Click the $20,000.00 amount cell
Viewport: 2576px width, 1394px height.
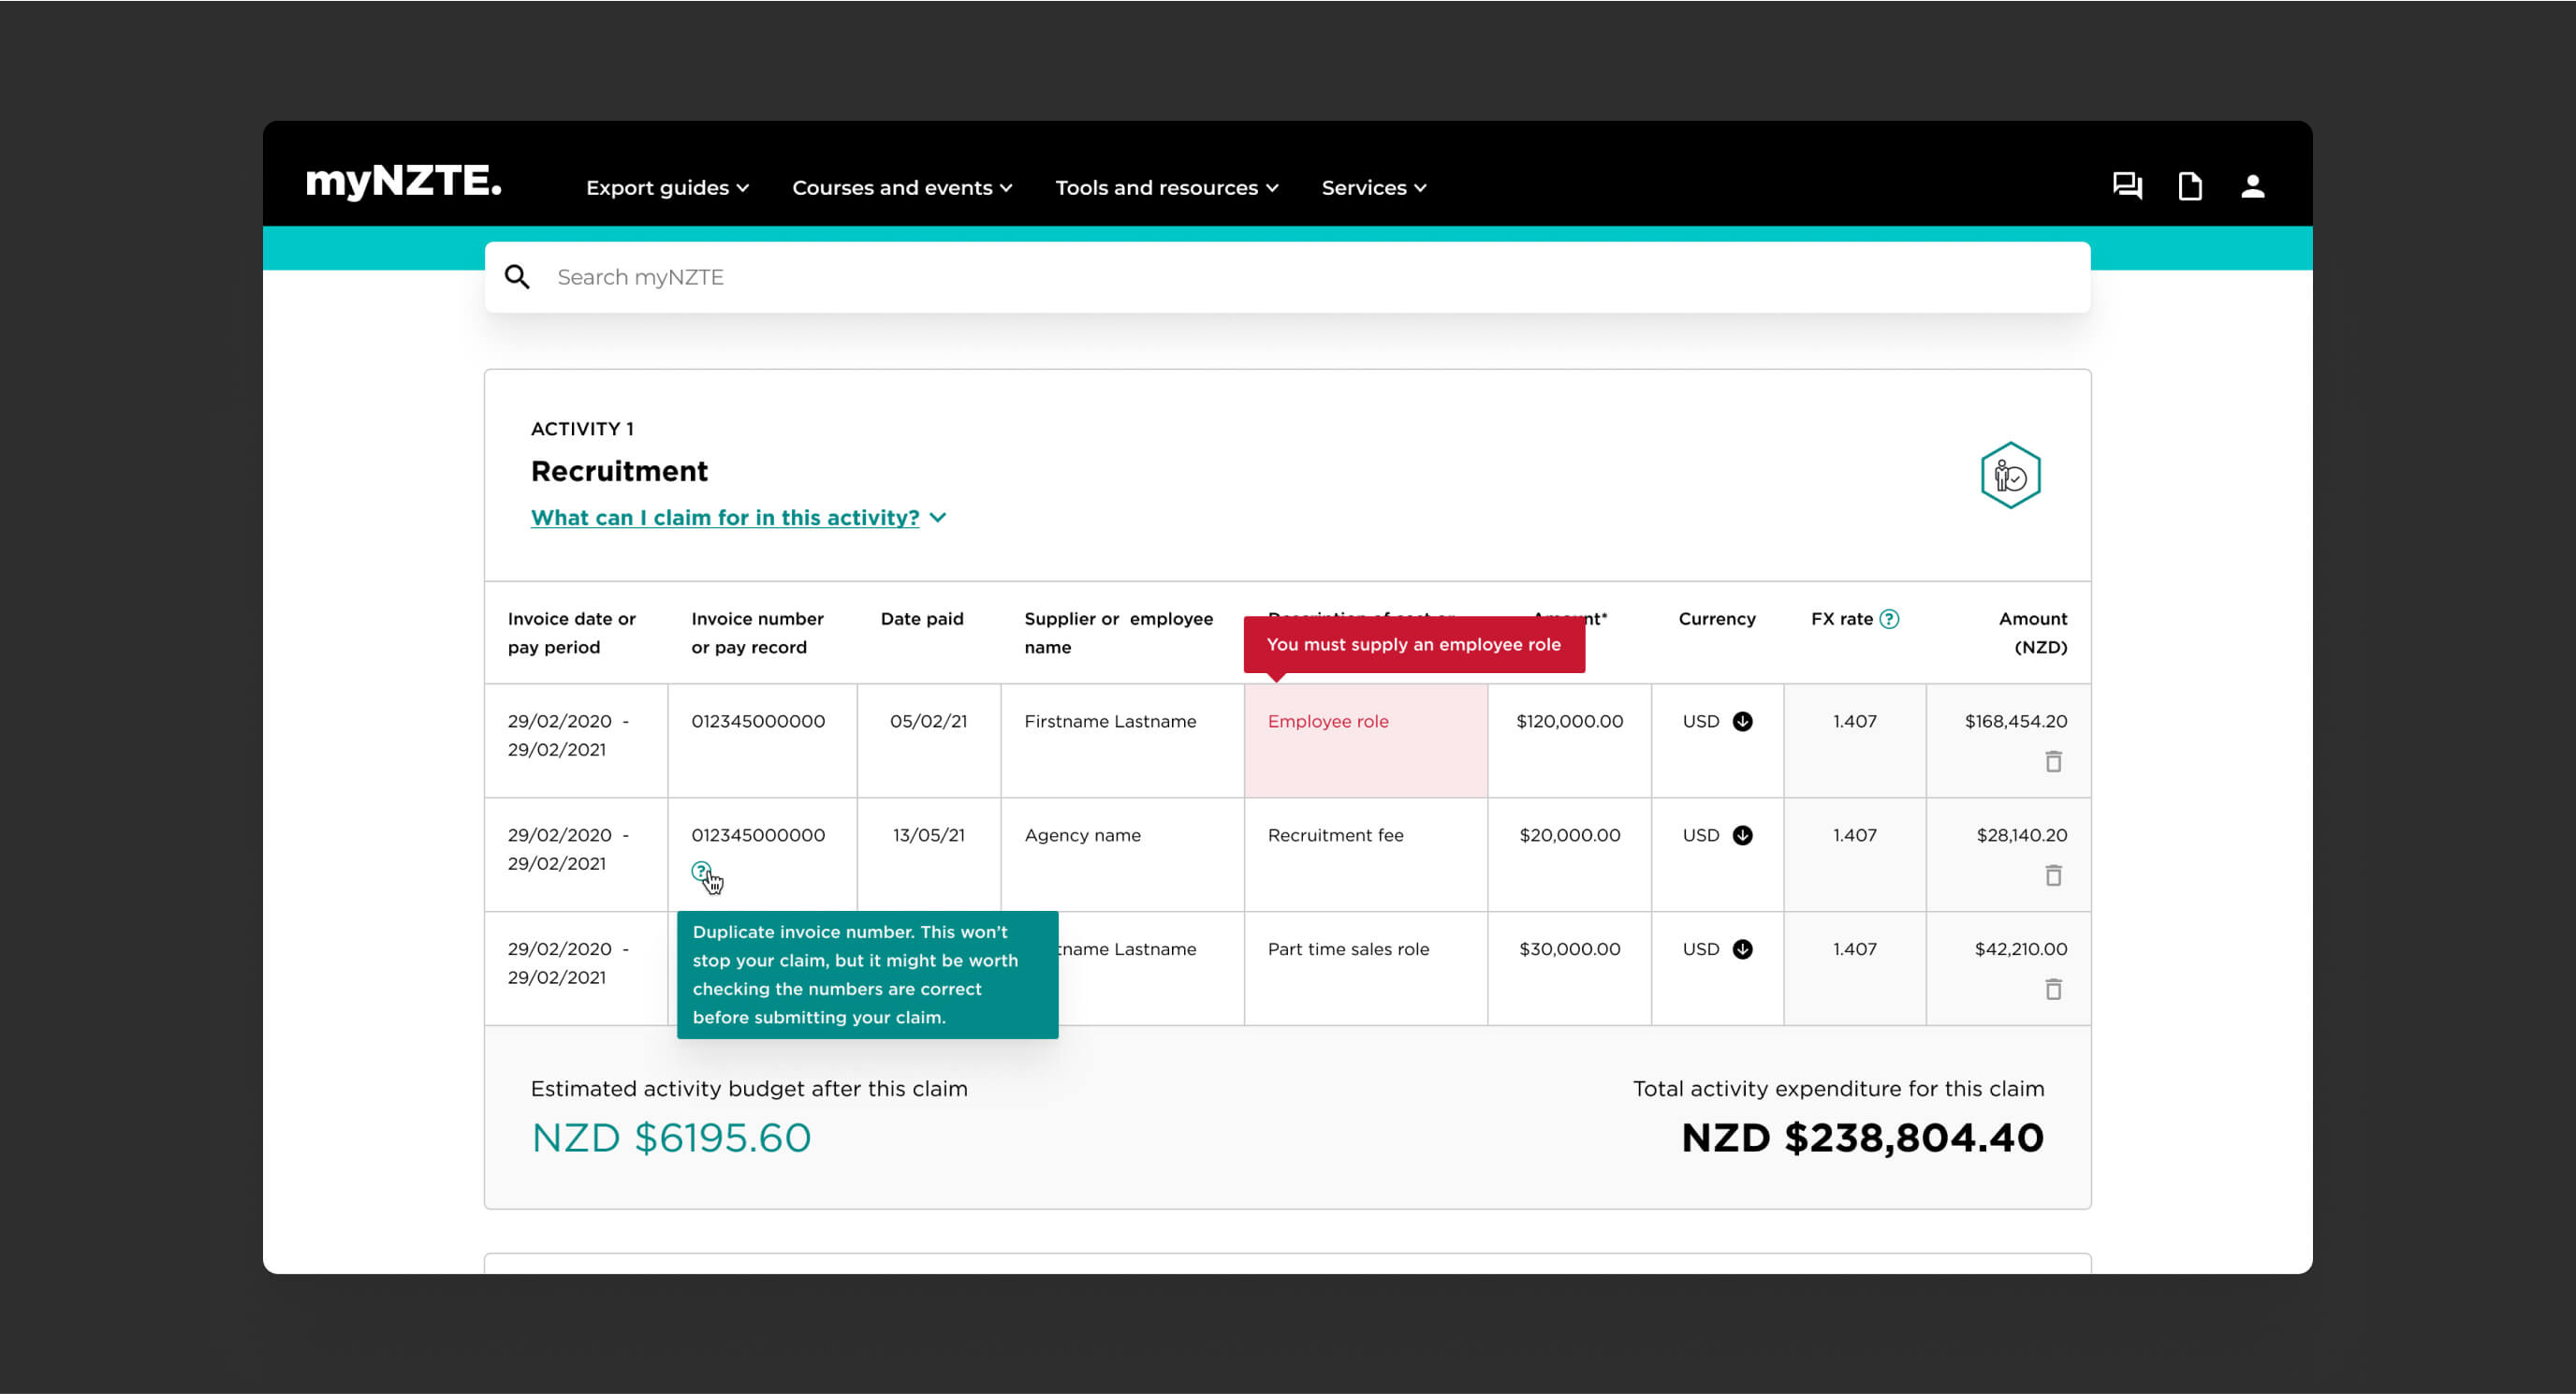point(1569,855)
